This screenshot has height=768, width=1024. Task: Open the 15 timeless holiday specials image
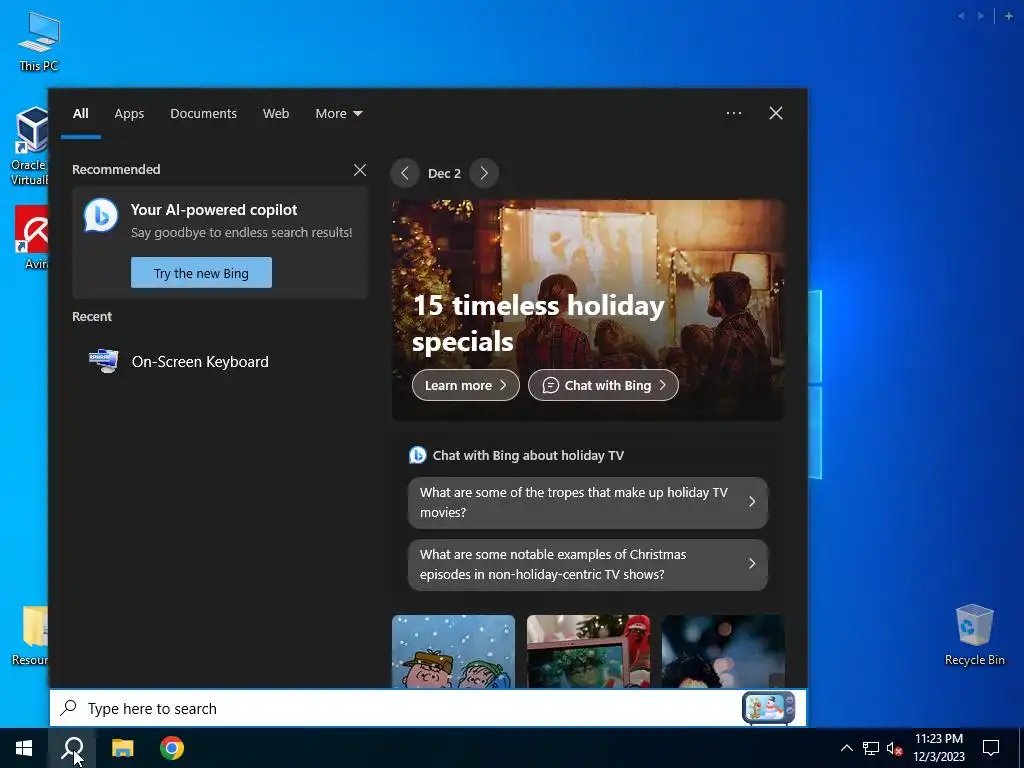pyautogui.click(x=588, y=310)
